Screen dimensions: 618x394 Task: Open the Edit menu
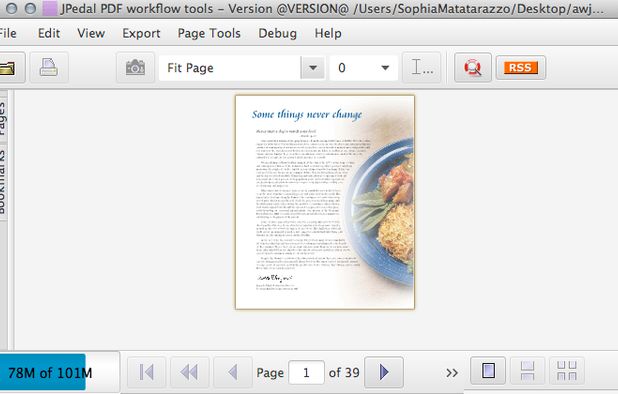(x=49, y=33)
